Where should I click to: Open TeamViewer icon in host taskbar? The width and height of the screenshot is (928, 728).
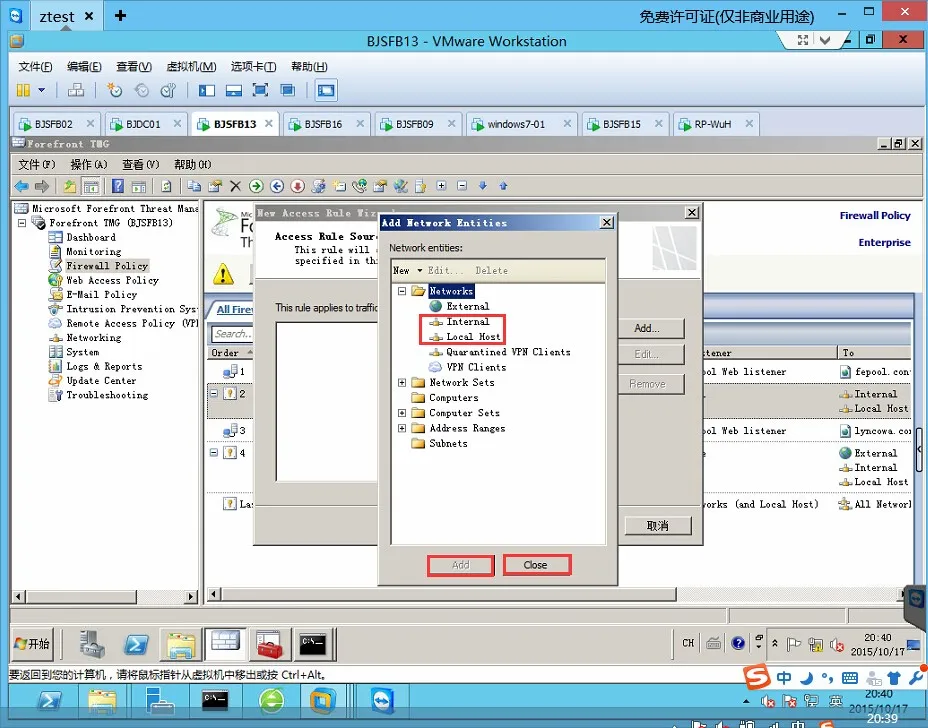coord(382,701)
